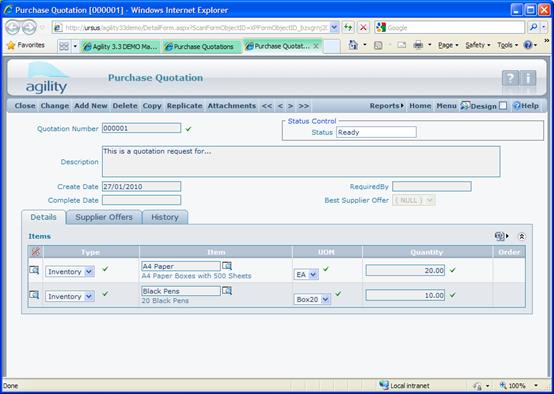This screenshot has width=554, height=394.
Task: Open Attachments from the form toolbar
Action: 232,106
